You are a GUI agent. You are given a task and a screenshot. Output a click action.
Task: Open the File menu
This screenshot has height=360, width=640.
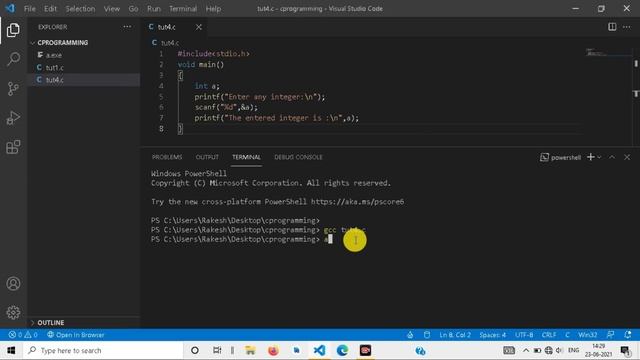click(x=29, y=9)
